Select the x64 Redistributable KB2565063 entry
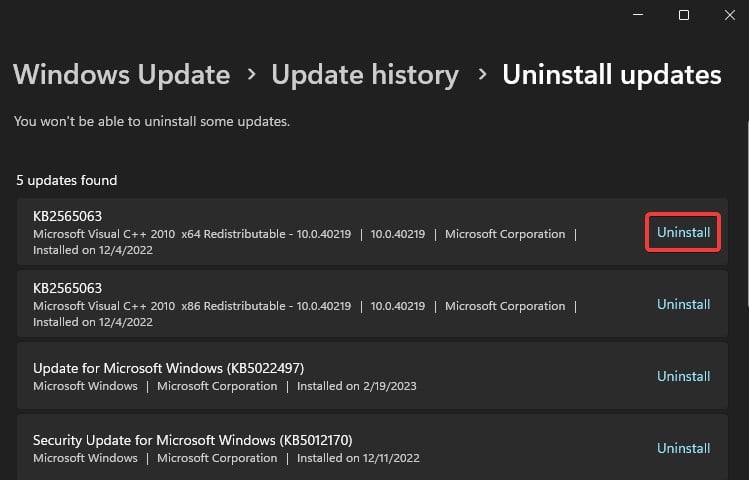 (x=68, y=216)
